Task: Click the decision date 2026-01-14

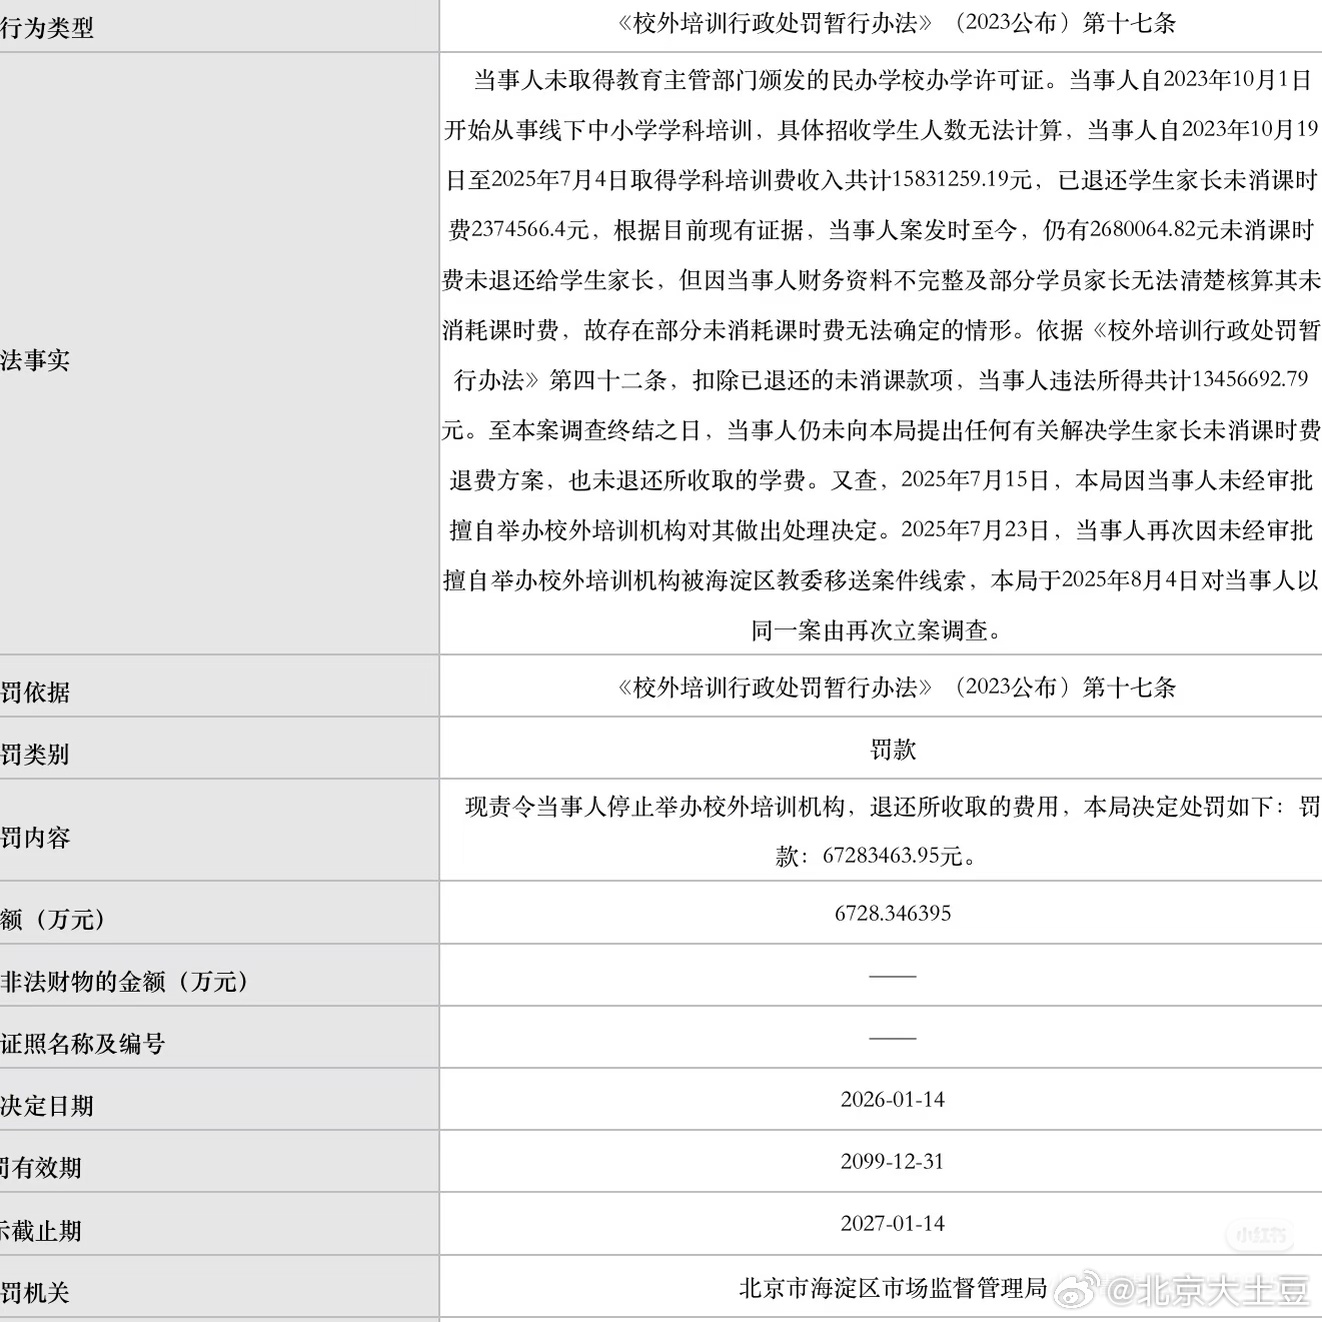Action: coord(893,1099)
